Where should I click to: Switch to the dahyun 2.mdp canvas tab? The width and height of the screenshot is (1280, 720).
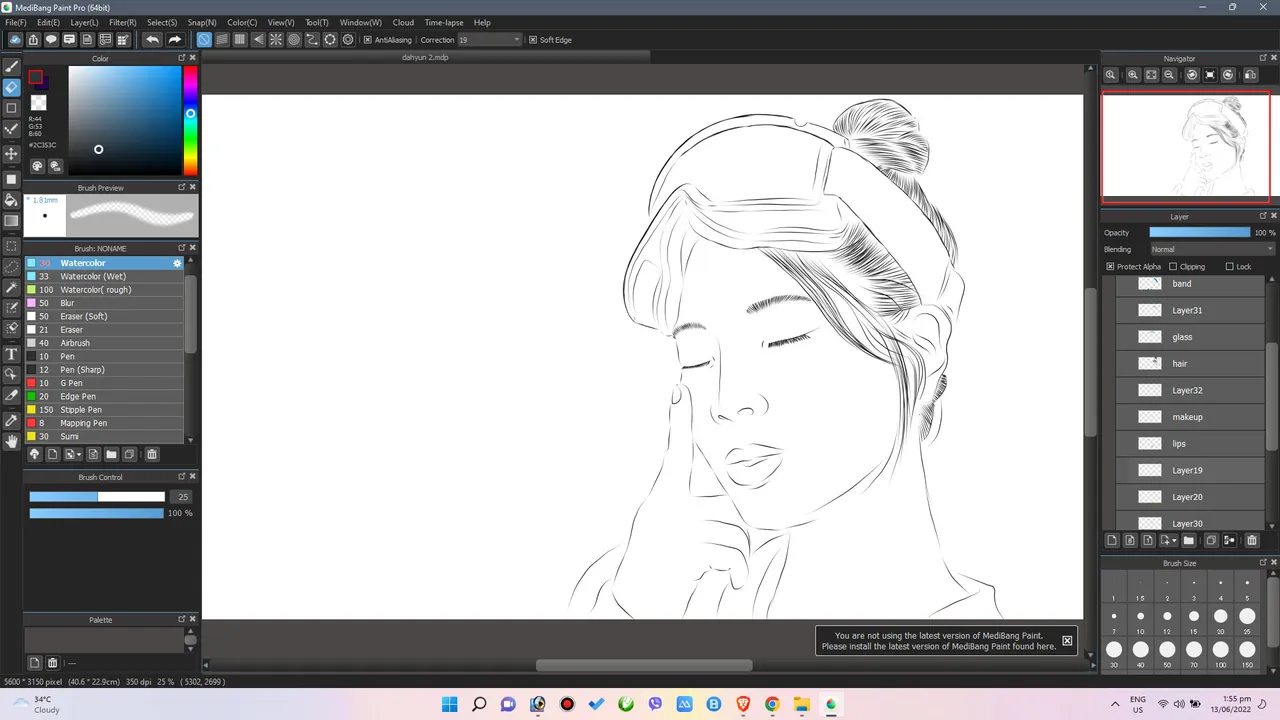[425, 58]
